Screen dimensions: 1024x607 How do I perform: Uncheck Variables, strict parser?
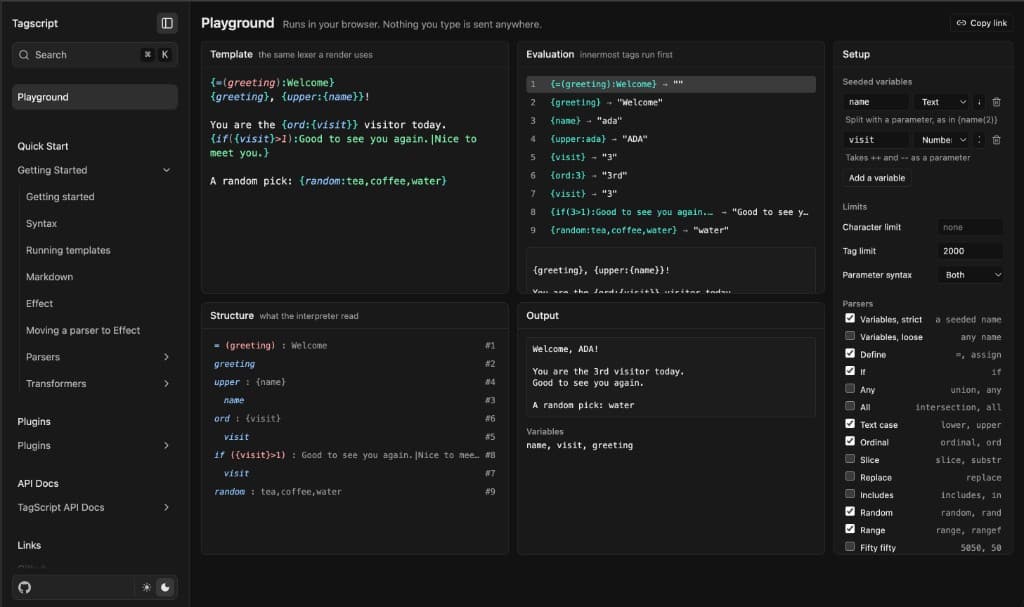[850, 318]
